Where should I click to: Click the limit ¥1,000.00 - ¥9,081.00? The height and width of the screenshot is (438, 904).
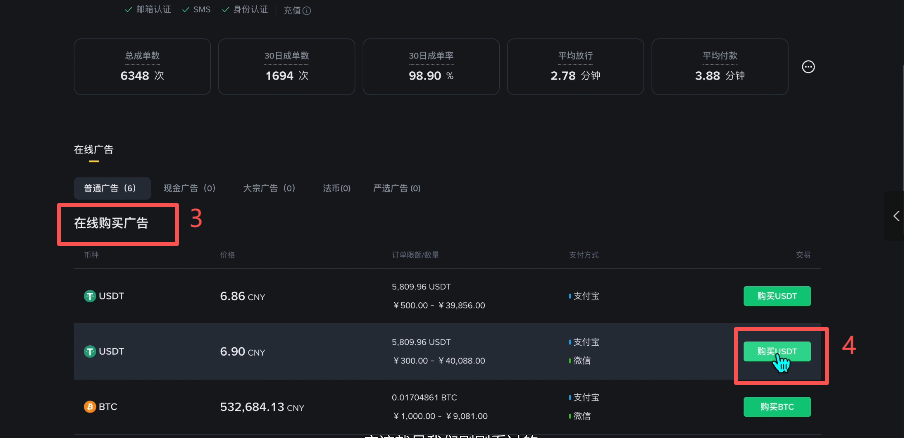point(440,416)
